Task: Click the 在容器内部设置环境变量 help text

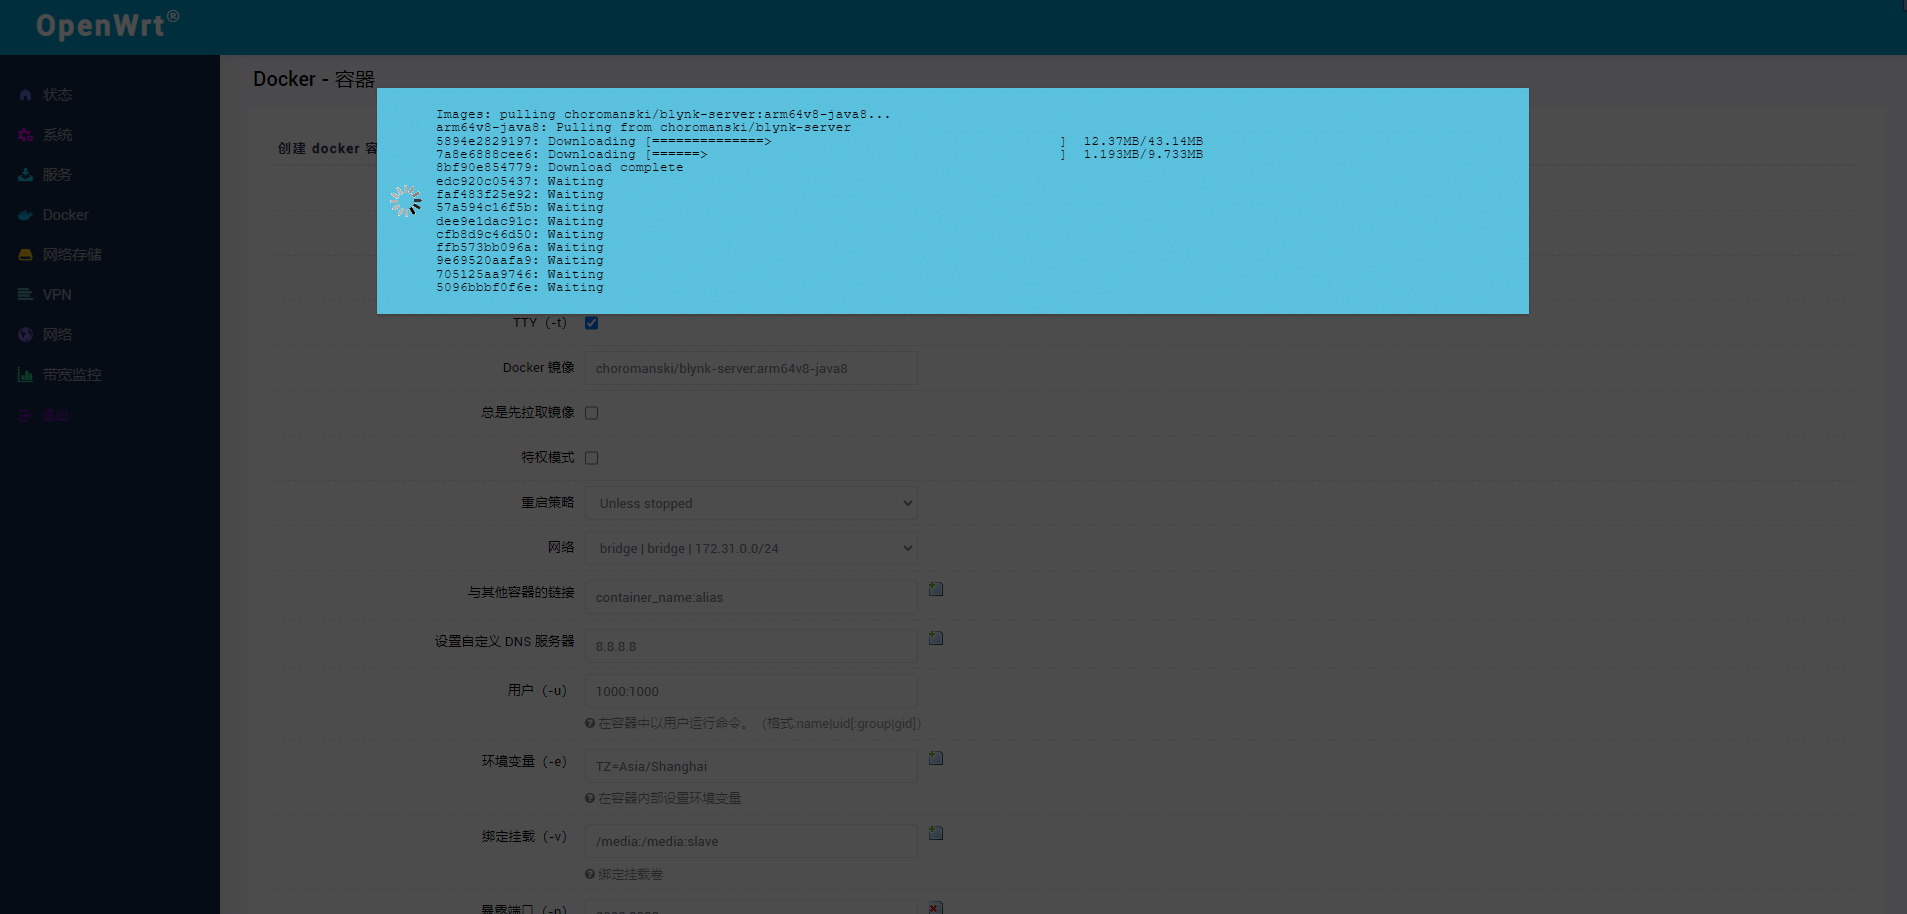Action: click(x=670, y=798)
